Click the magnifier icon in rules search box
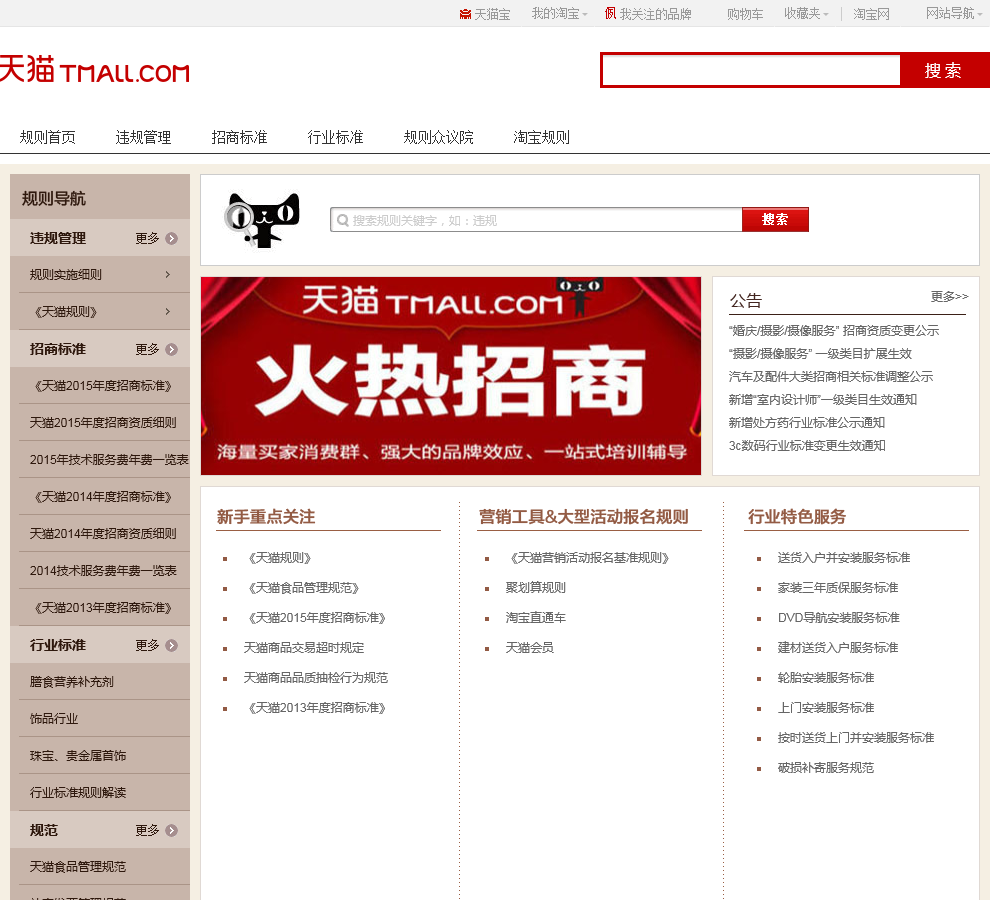The height and width of the screenshot is (900, 990). click(x=343, y=220)
